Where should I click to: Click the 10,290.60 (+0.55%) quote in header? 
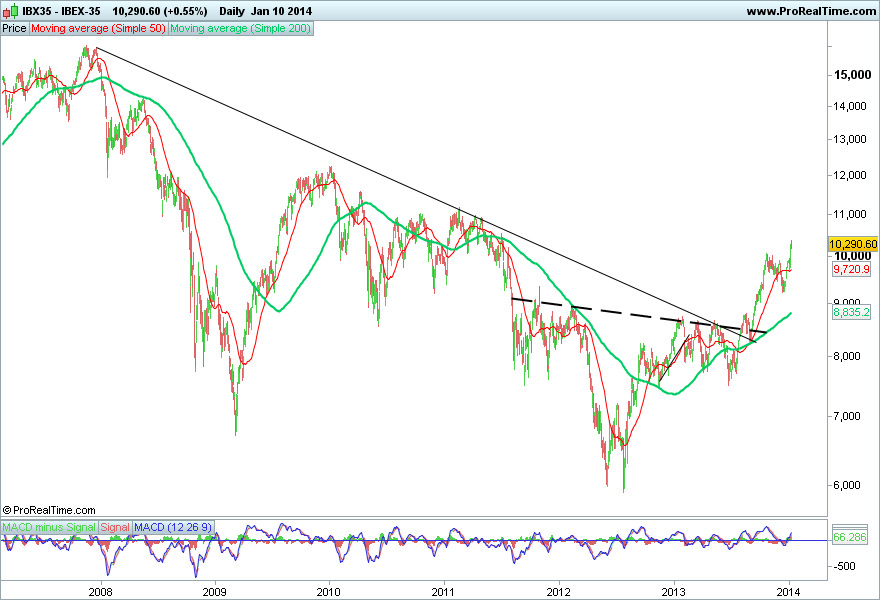click(159, 11)
